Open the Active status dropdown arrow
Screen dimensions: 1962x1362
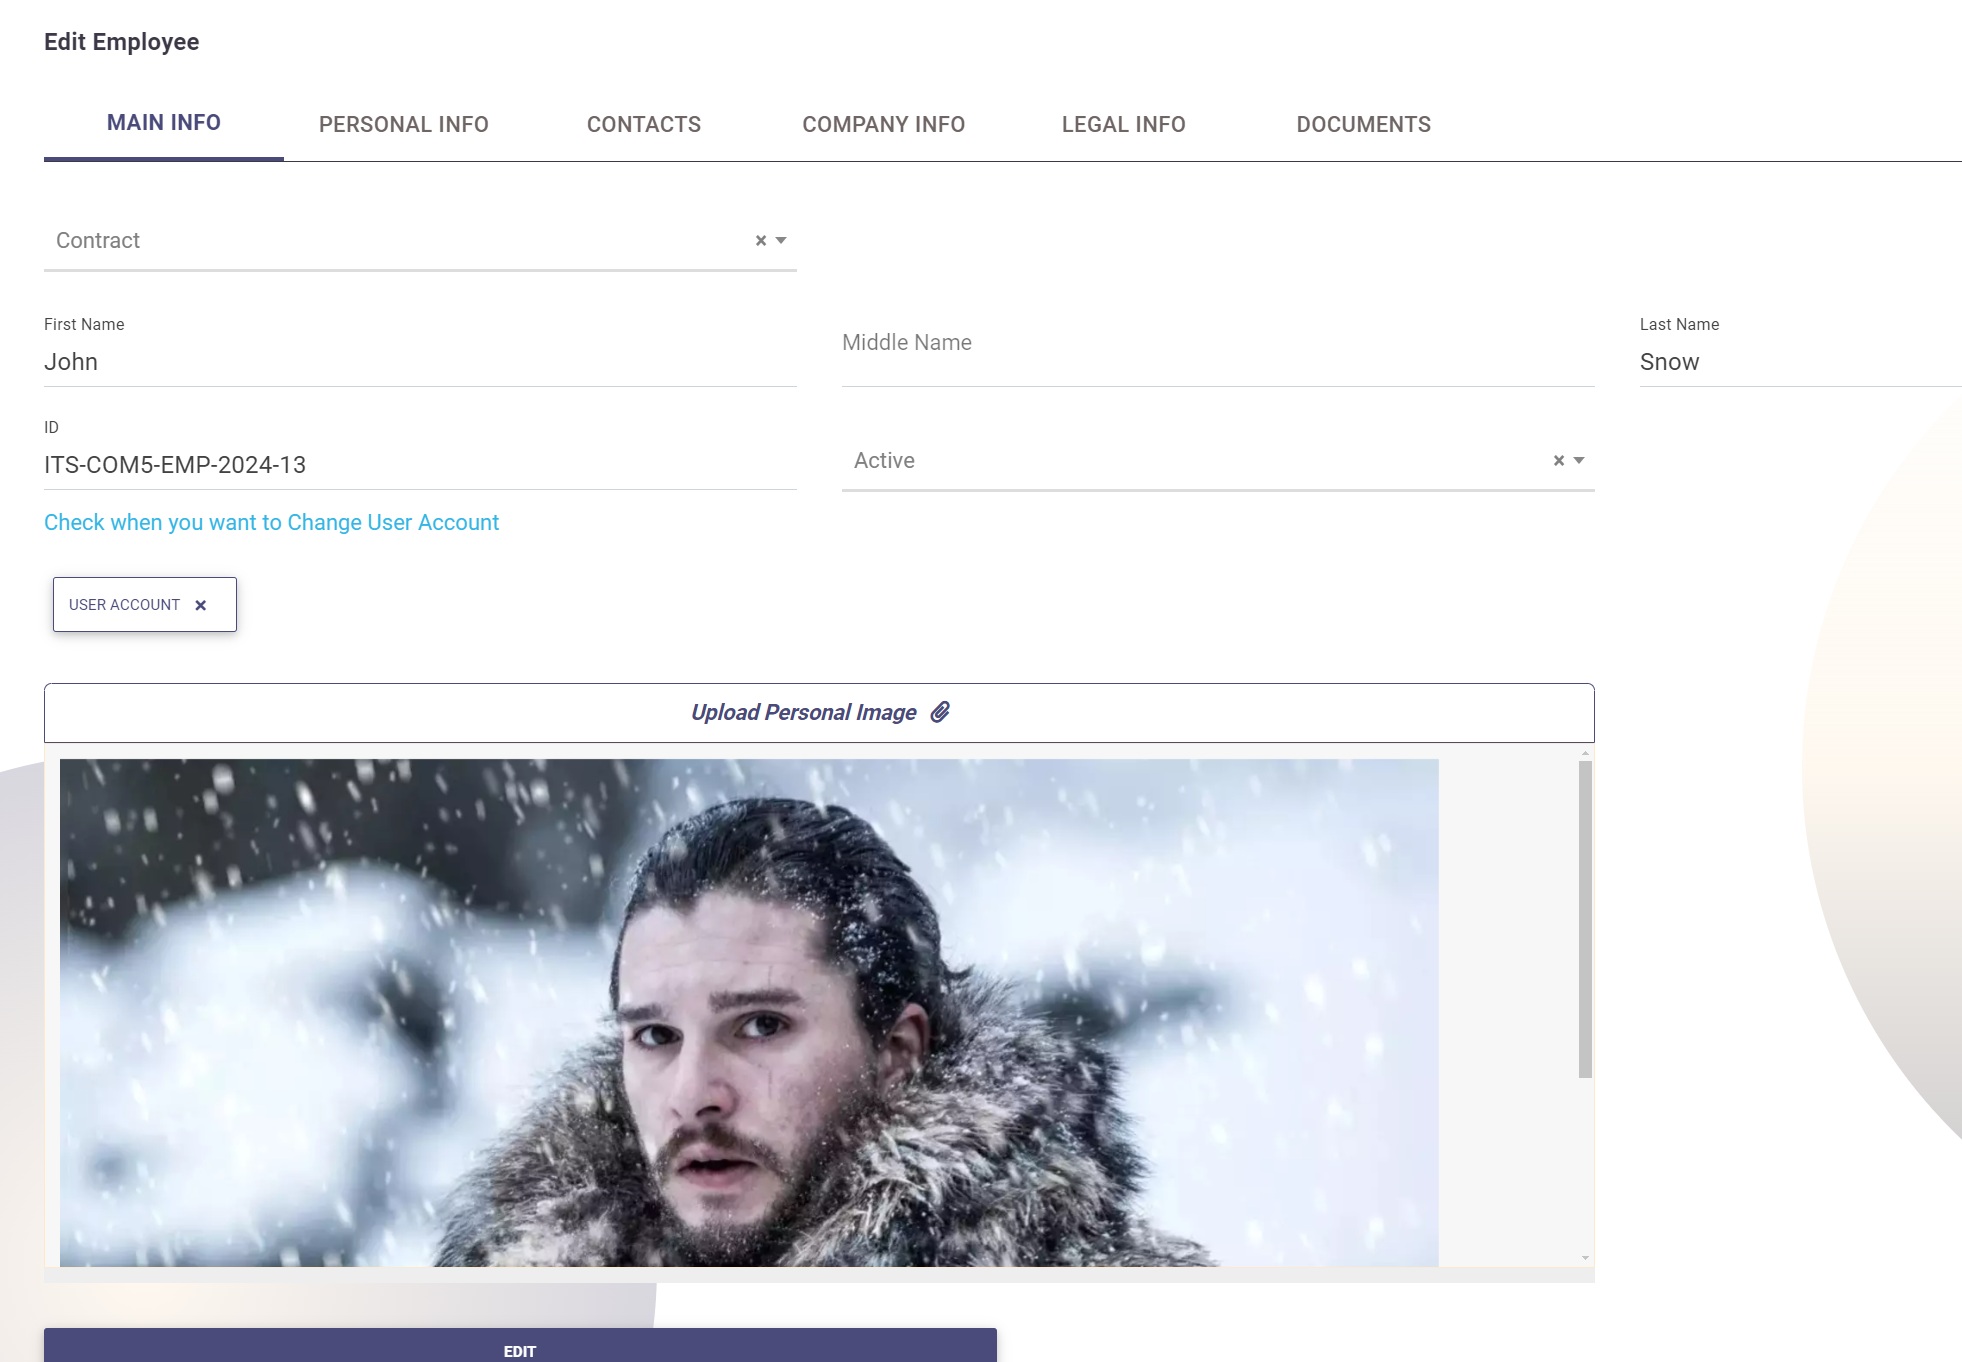coord(1579,461)
